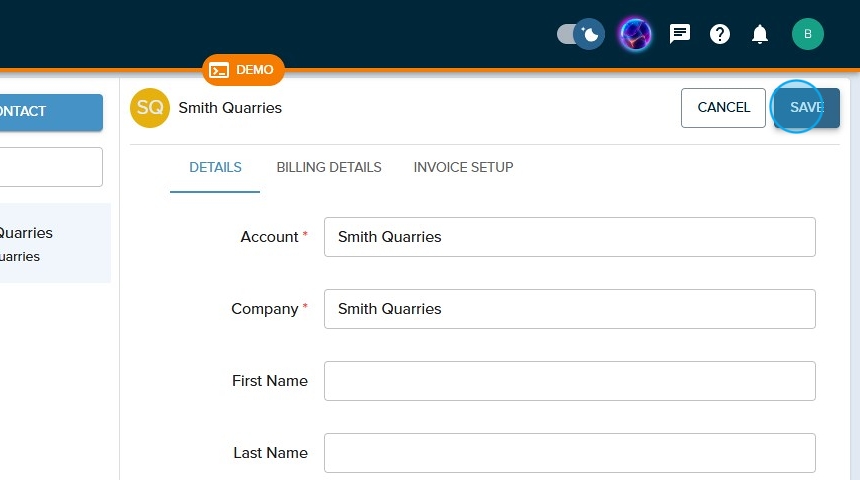Cancel editing the contact
860x480 pixels.
coord(723,108)
